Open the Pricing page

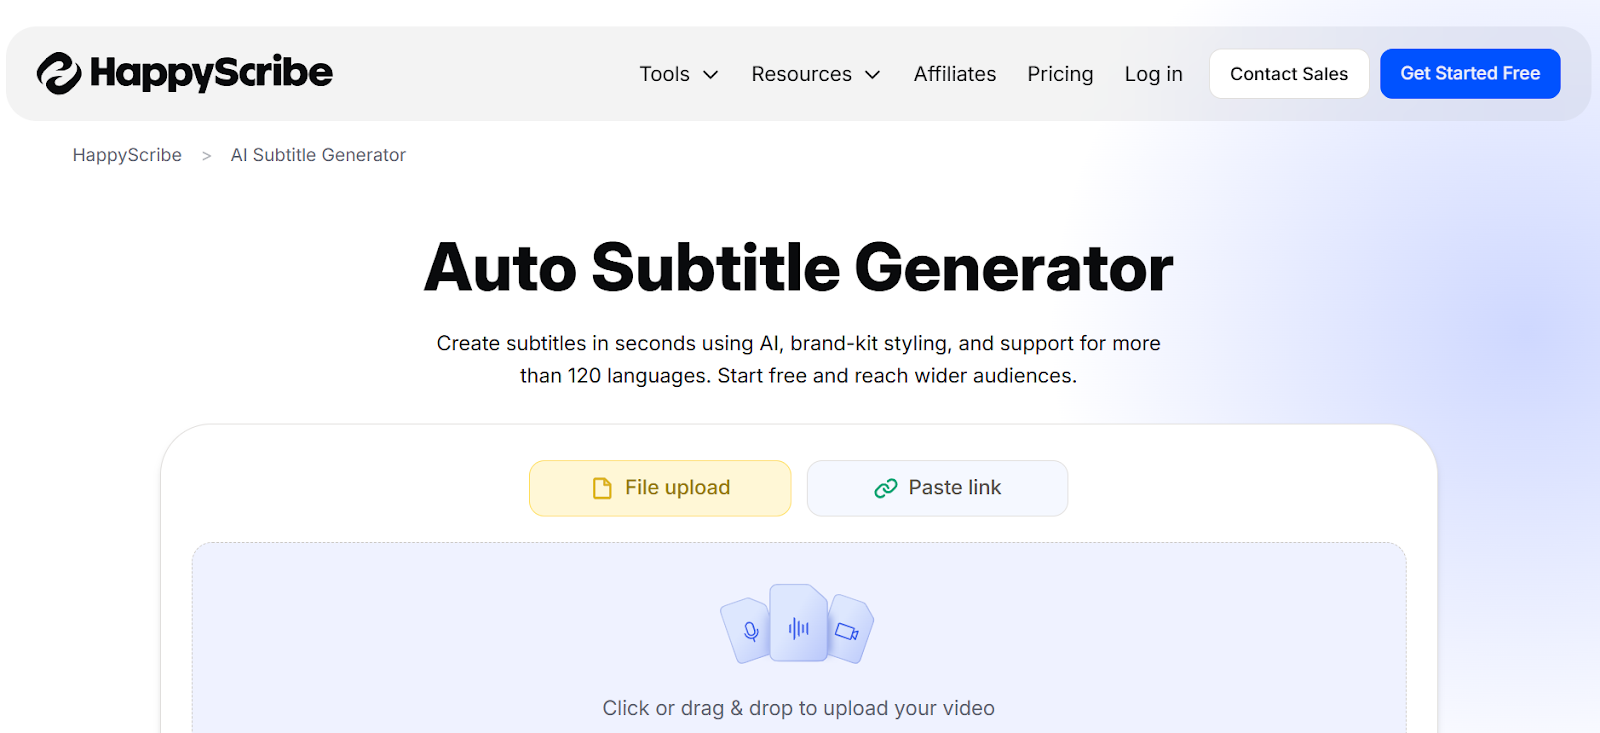[x=1060, y=74]
